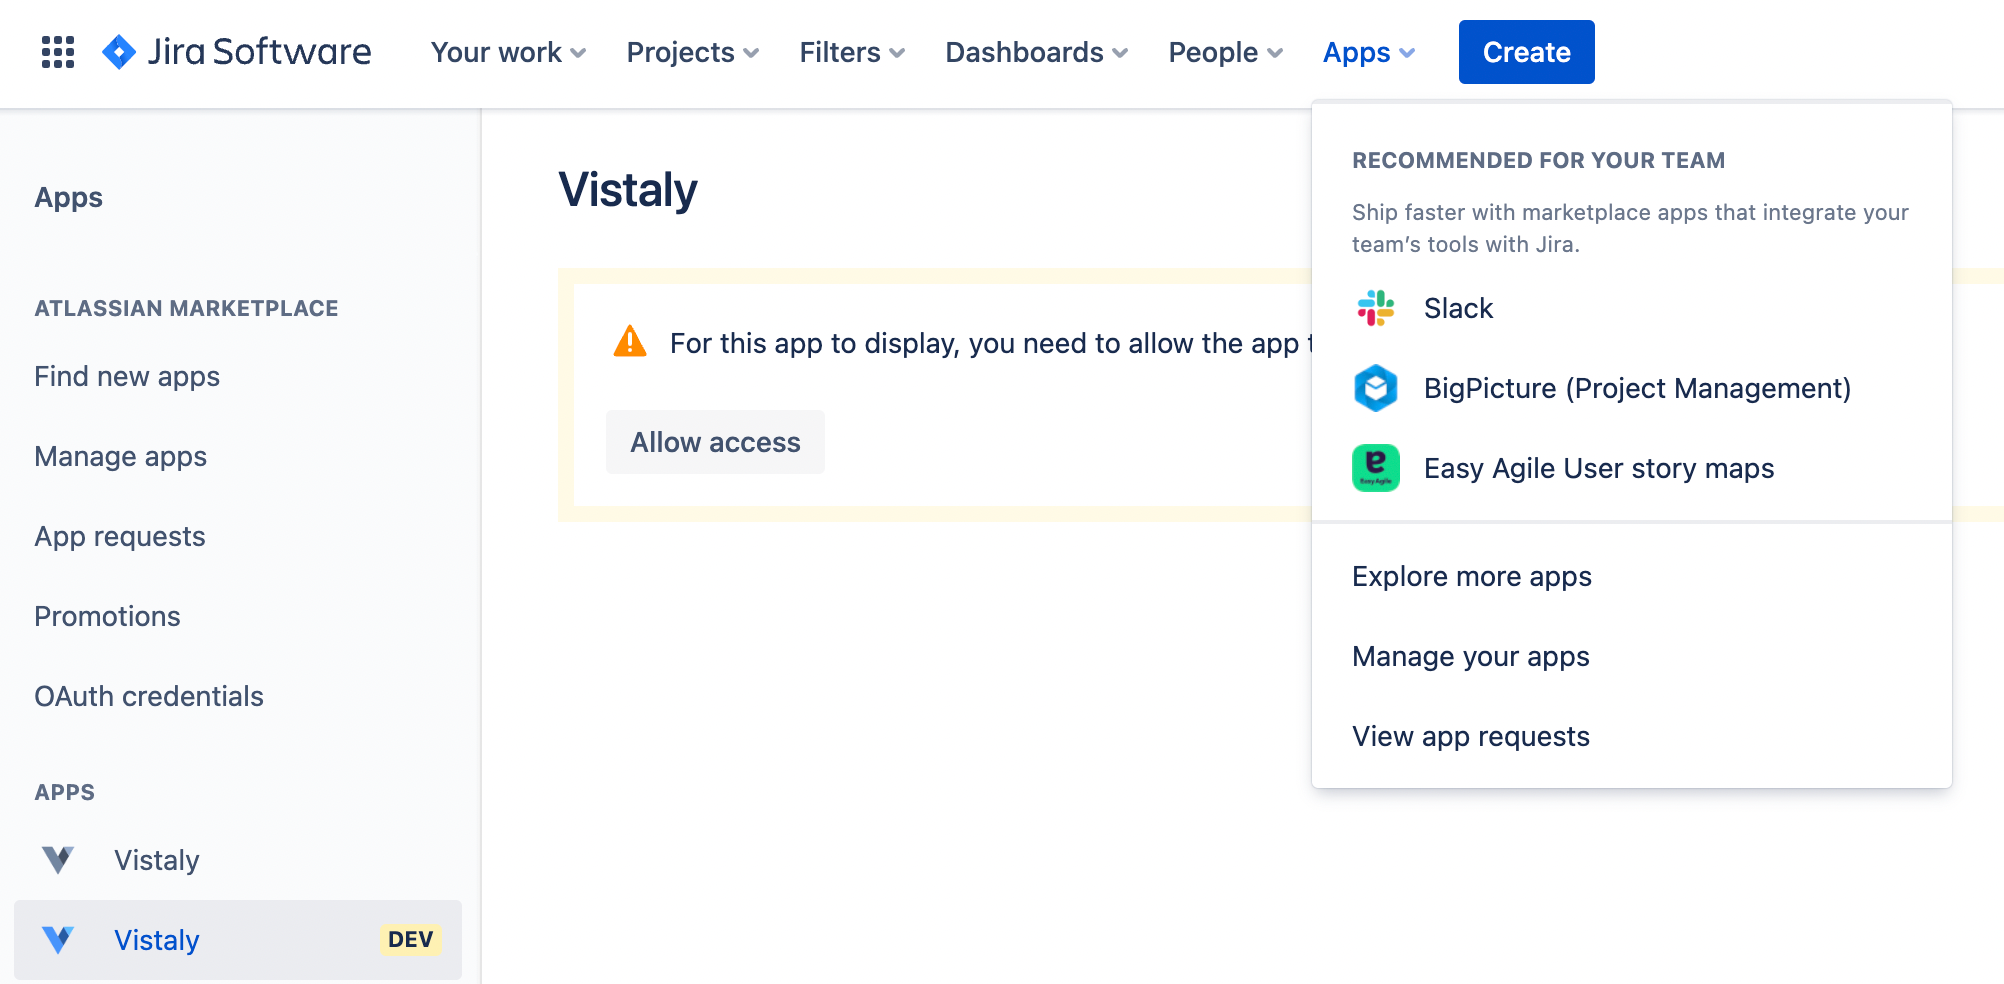Screen dimensions: 2004x984
Task: Select the Vistaly DEV app entry
Action: [238, 940]
